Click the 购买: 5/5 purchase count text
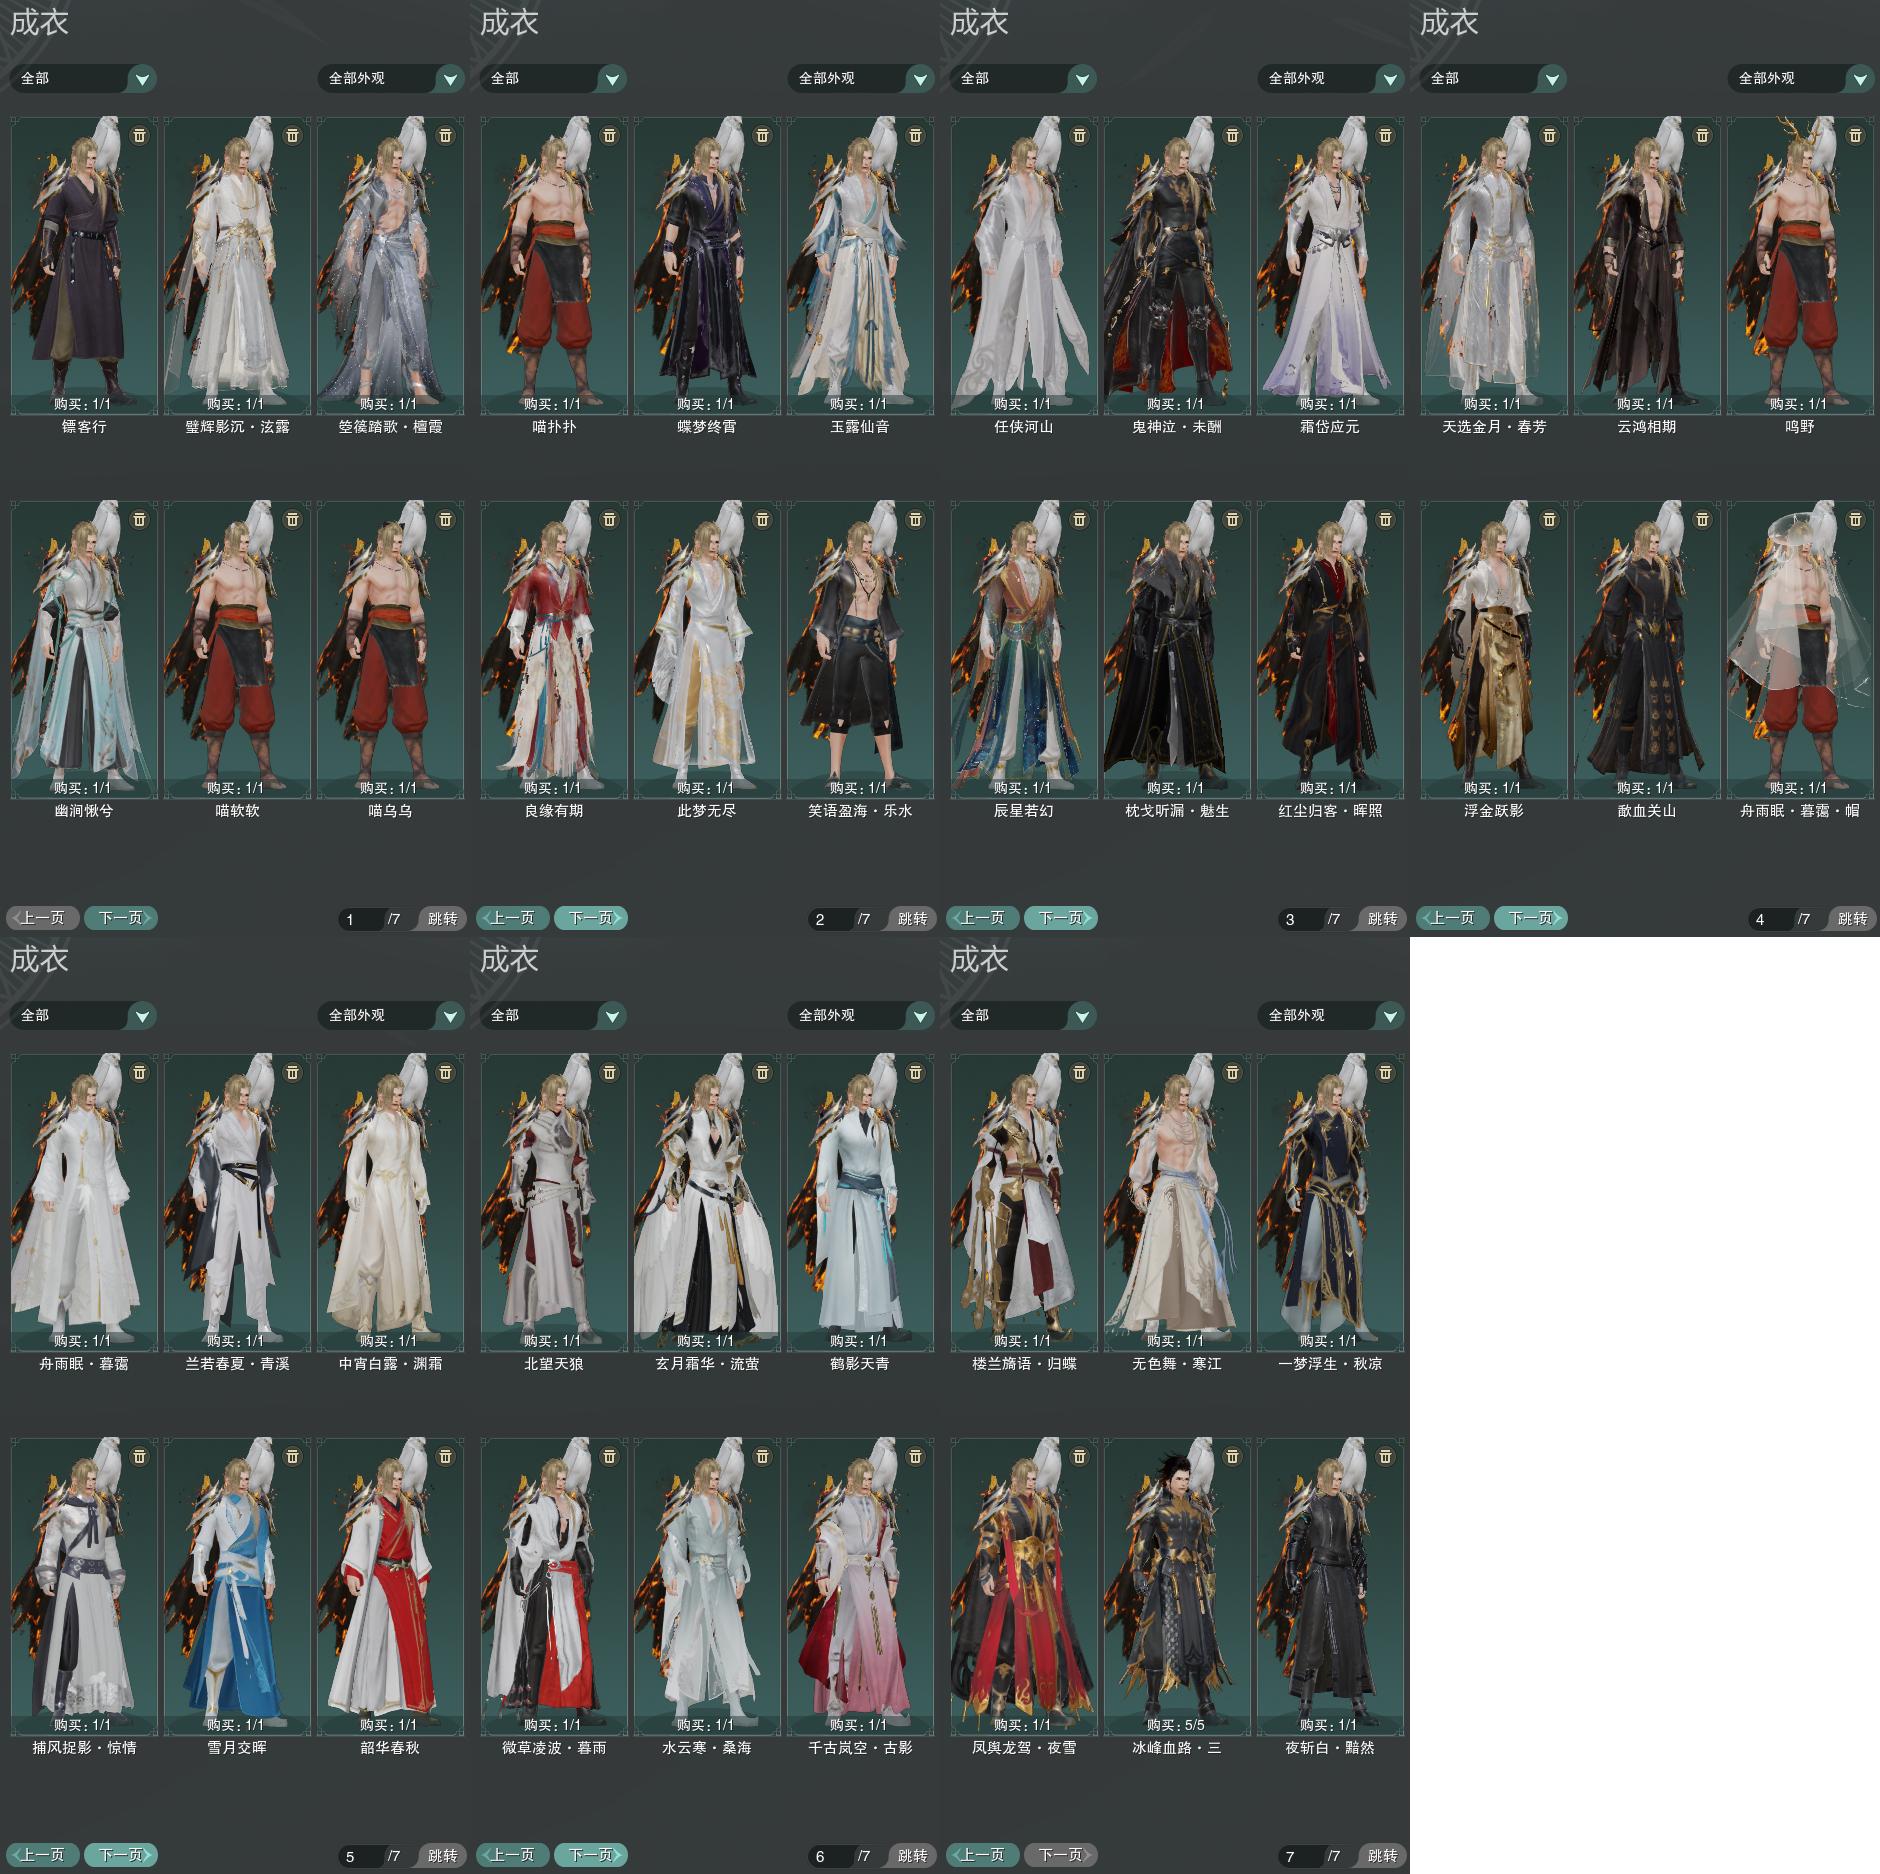 1176,1725
